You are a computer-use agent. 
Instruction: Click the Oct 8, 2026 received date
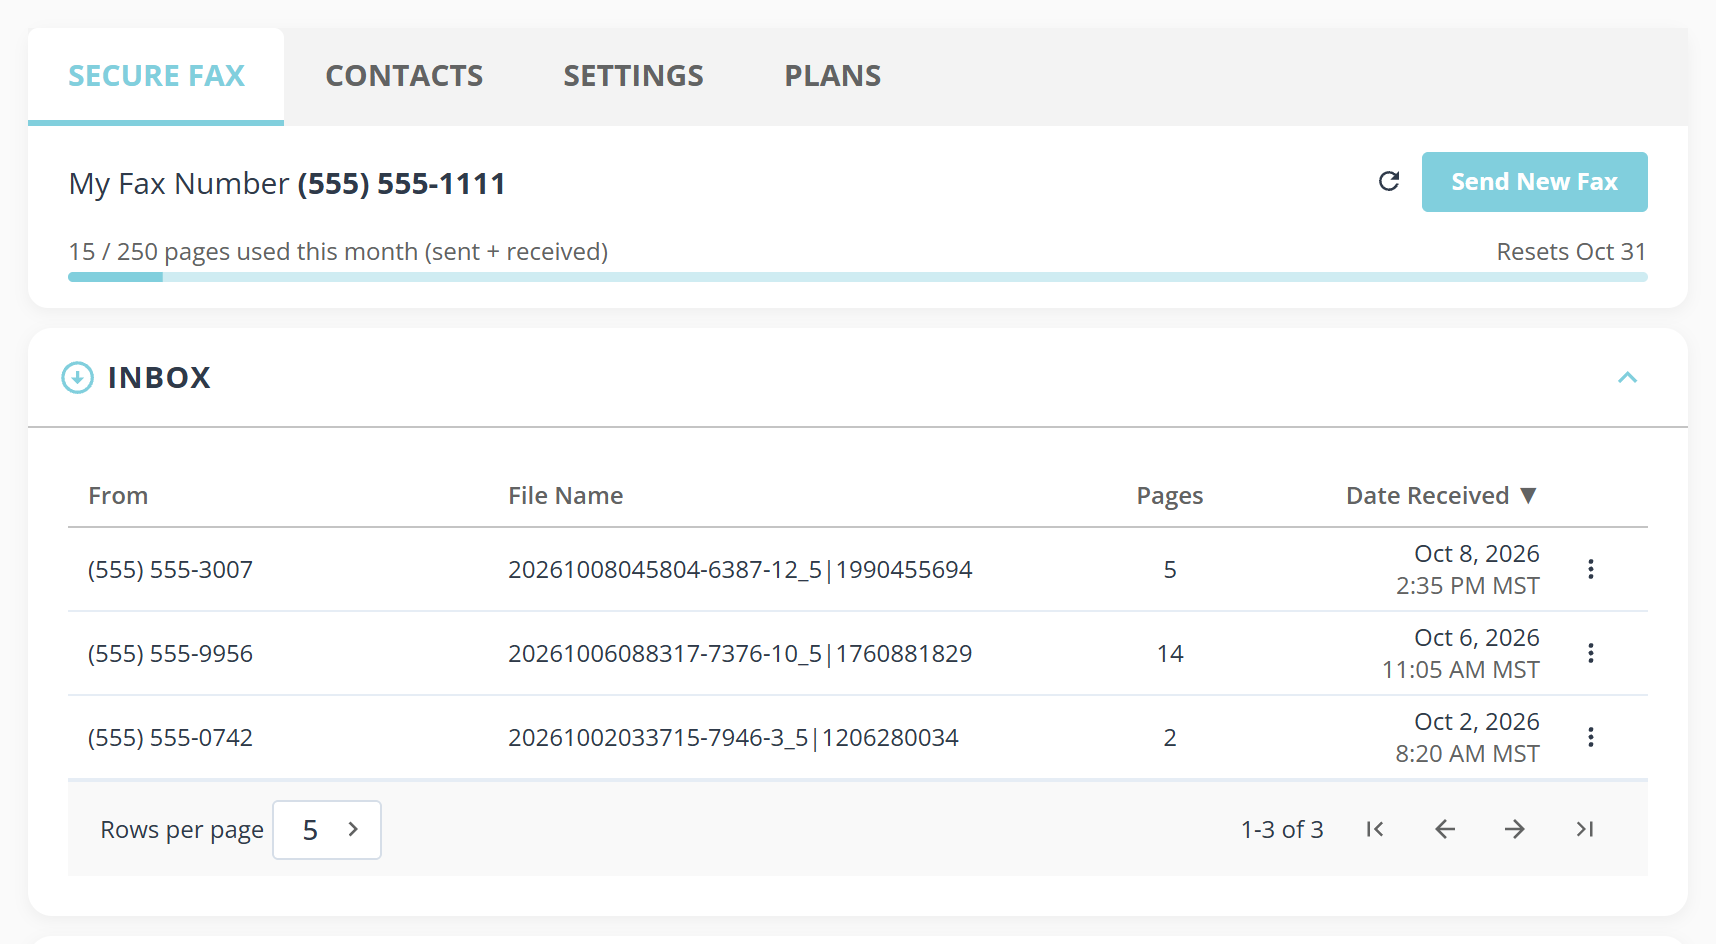click(x=1477, y=554)
